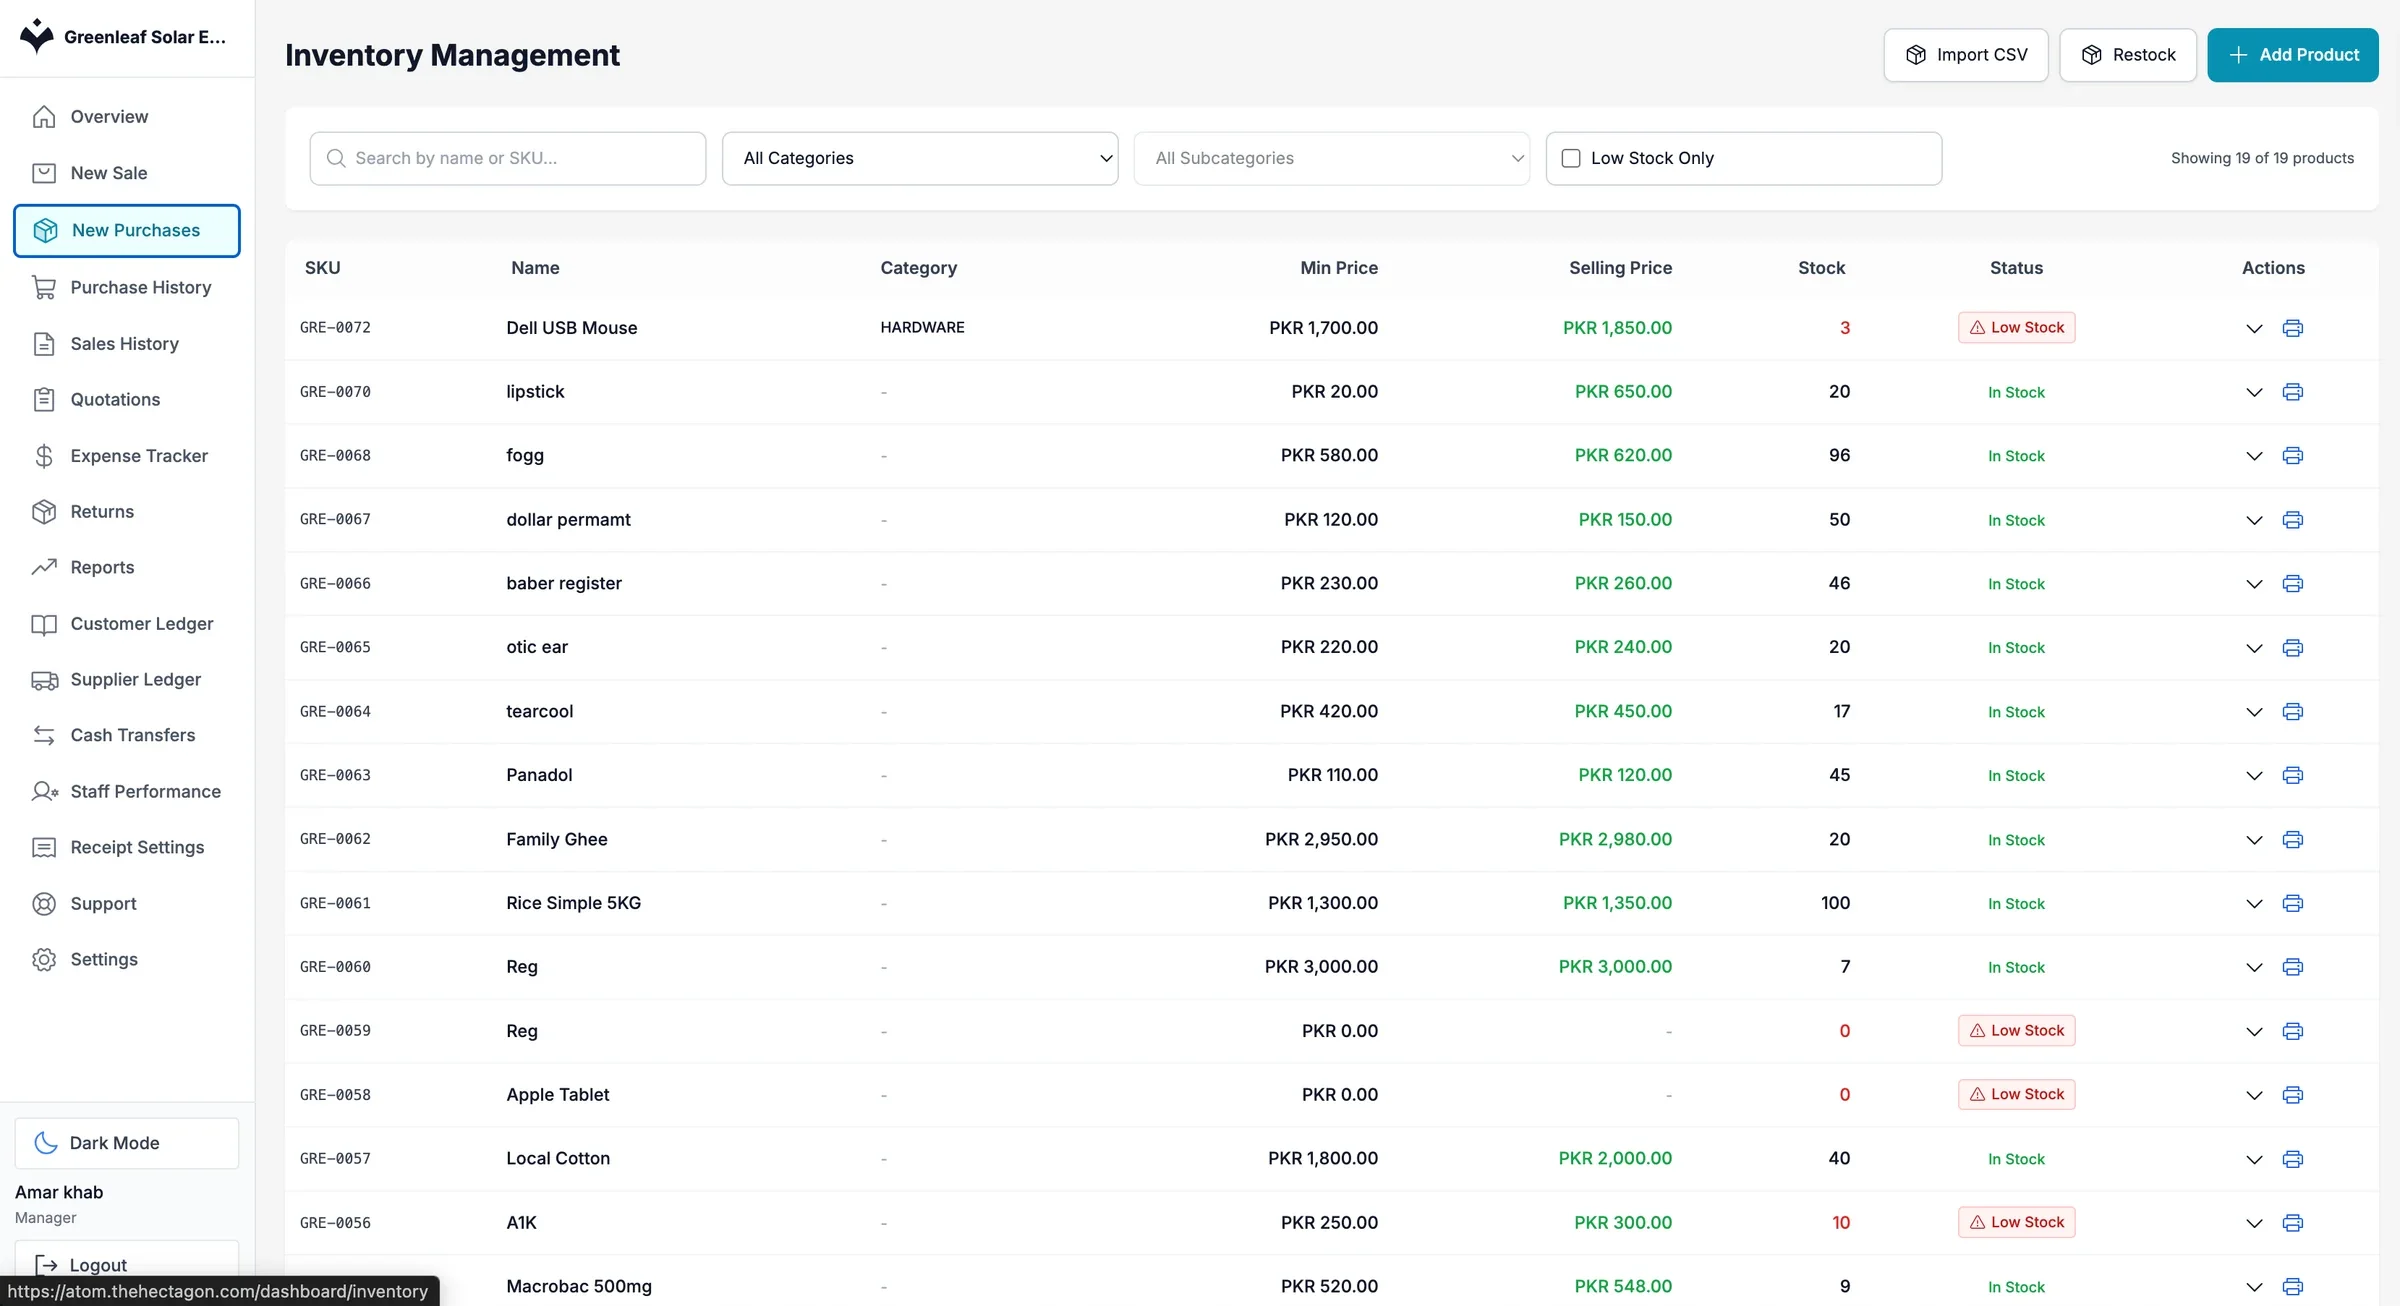Open Staff Performance page

click(x=127, y=792)
